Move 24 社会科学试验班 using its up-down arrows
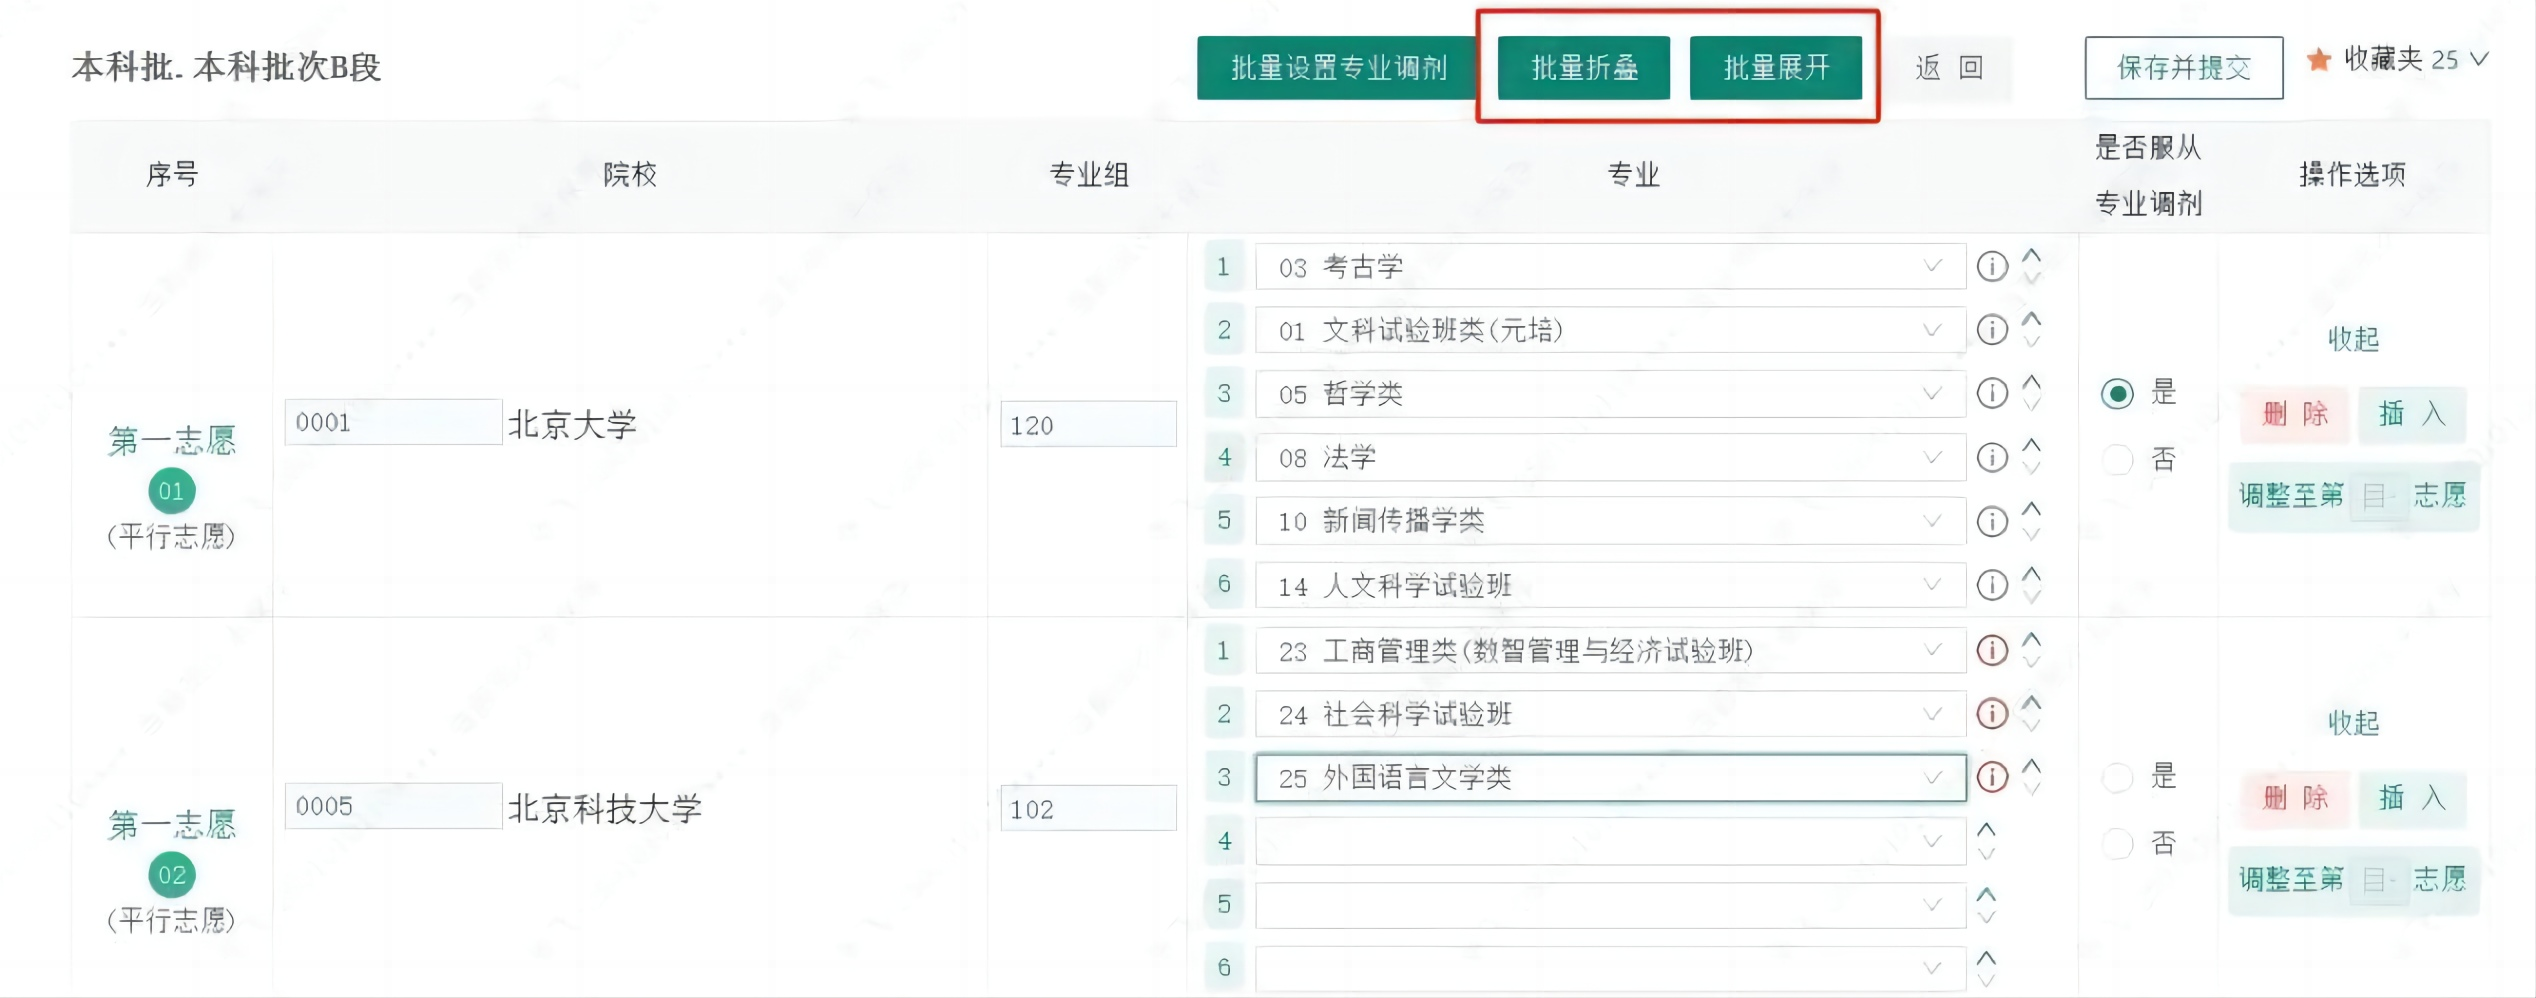2536x998 pixels. pyautogui.click(x=2031, y=713)
